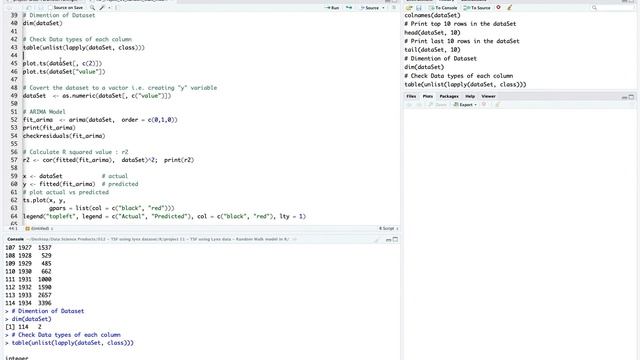Re-run the previous code region icon
This screenshot has width=640, height=360.
tap(349, 8)
